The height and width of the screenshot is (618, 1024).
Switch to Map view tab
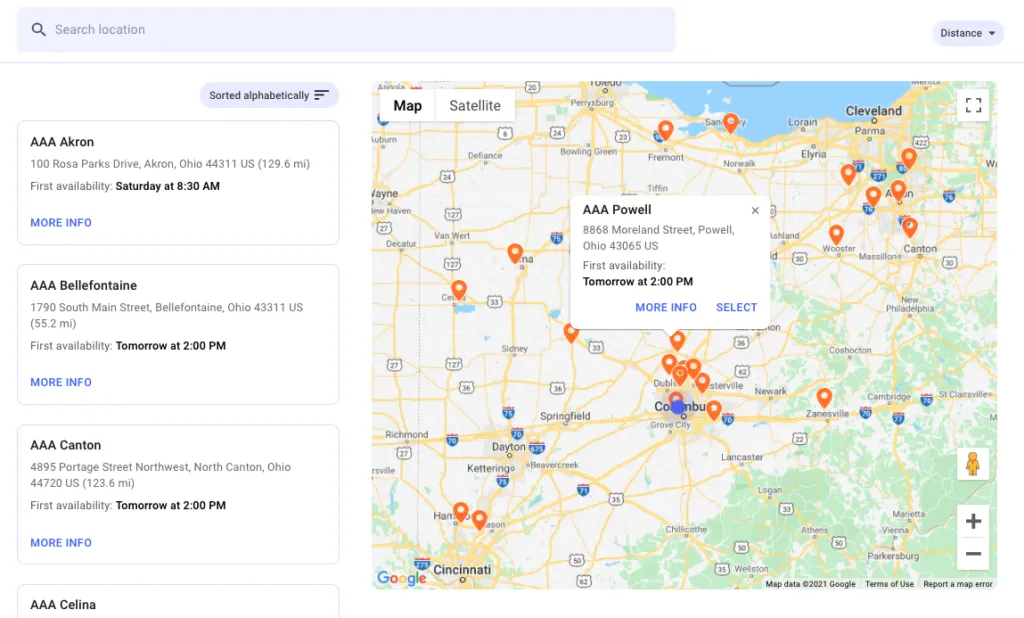(408, 106)
